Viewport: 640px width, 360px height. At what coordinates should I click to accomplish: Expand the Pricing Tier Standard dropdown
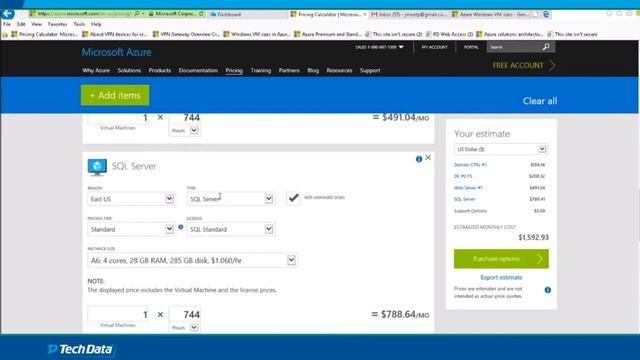click(x=131, y=229)
